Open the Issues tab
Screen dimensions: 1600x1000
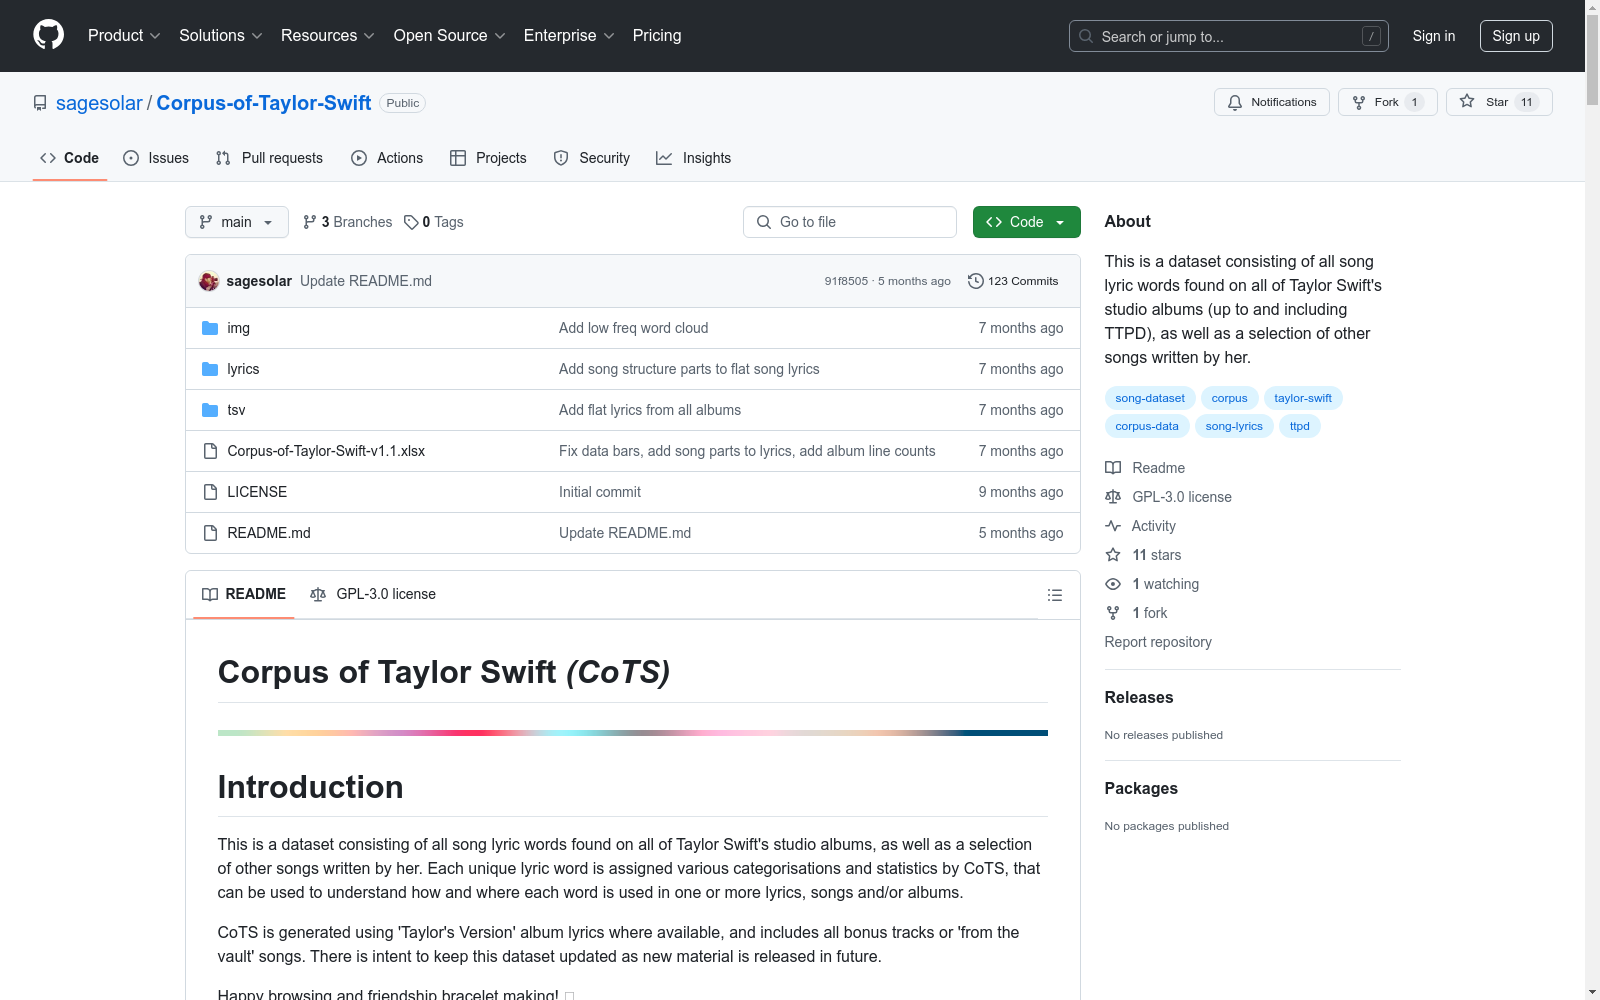pos(156,158)
